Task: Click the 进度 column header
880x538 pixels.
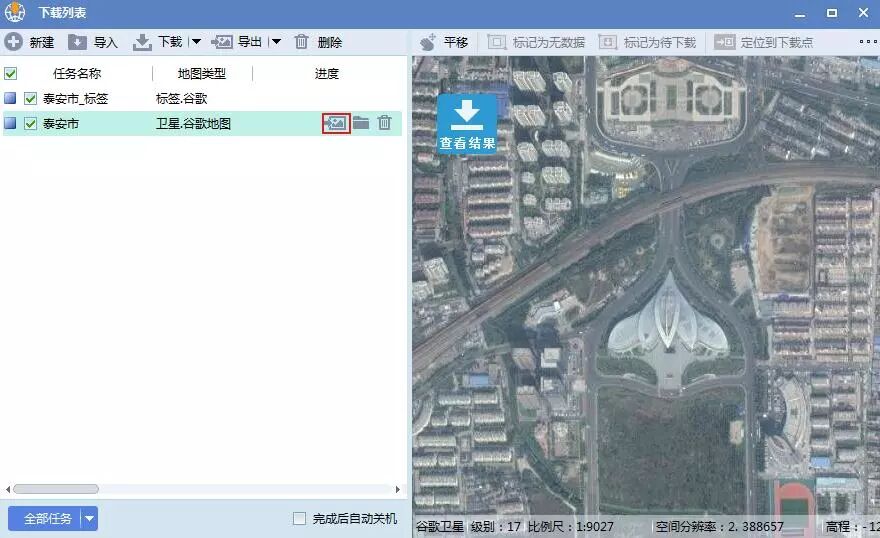Action: click(327, 73)
